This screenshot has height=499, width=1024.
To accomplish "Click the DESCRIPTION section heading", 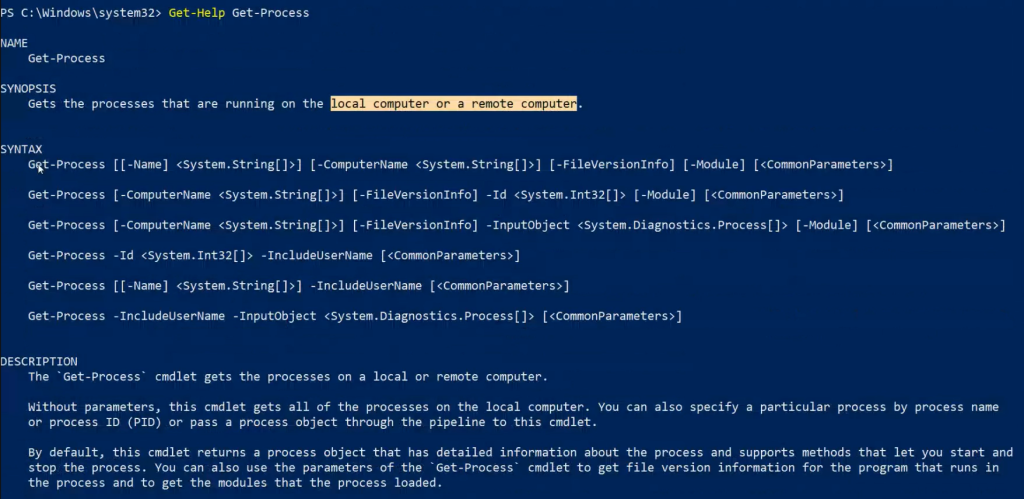I will point(39,361).
